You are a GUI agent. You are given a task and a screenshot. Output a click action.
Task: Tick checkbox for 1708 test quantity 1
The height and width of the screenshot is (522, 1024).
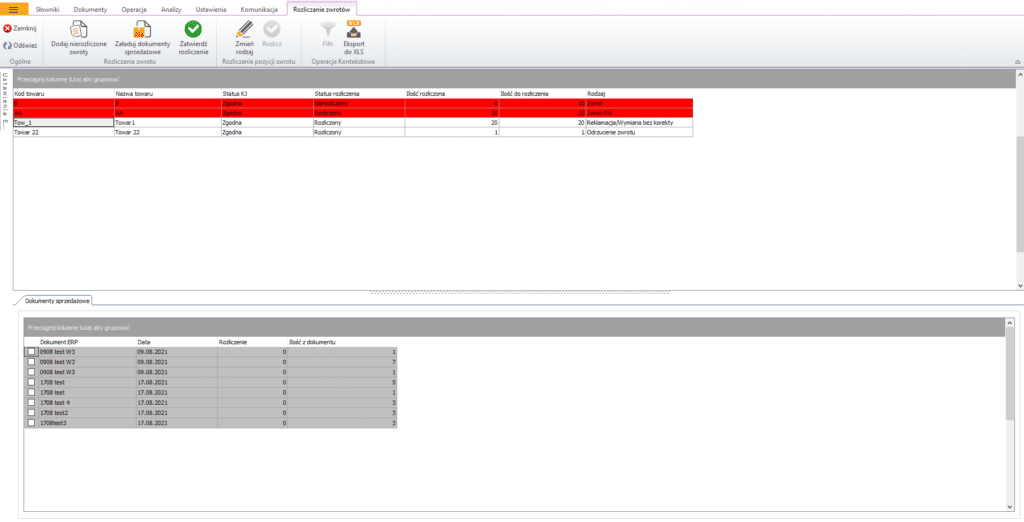click(31, 392)
